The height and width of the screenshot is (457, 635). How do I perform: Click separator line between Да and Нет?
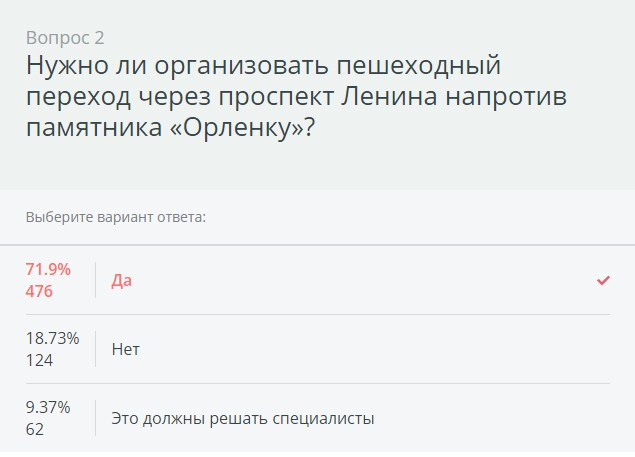click(318, 314)
